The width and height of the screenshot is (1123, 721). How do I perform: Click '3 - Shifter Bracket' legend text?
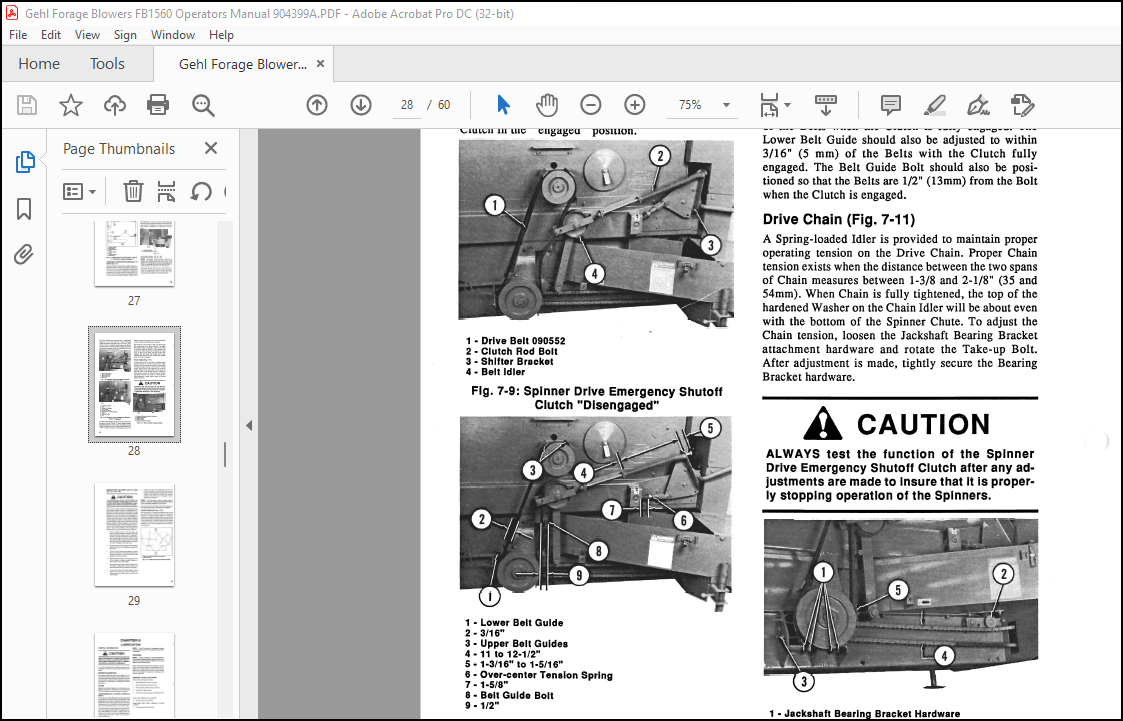509,362
